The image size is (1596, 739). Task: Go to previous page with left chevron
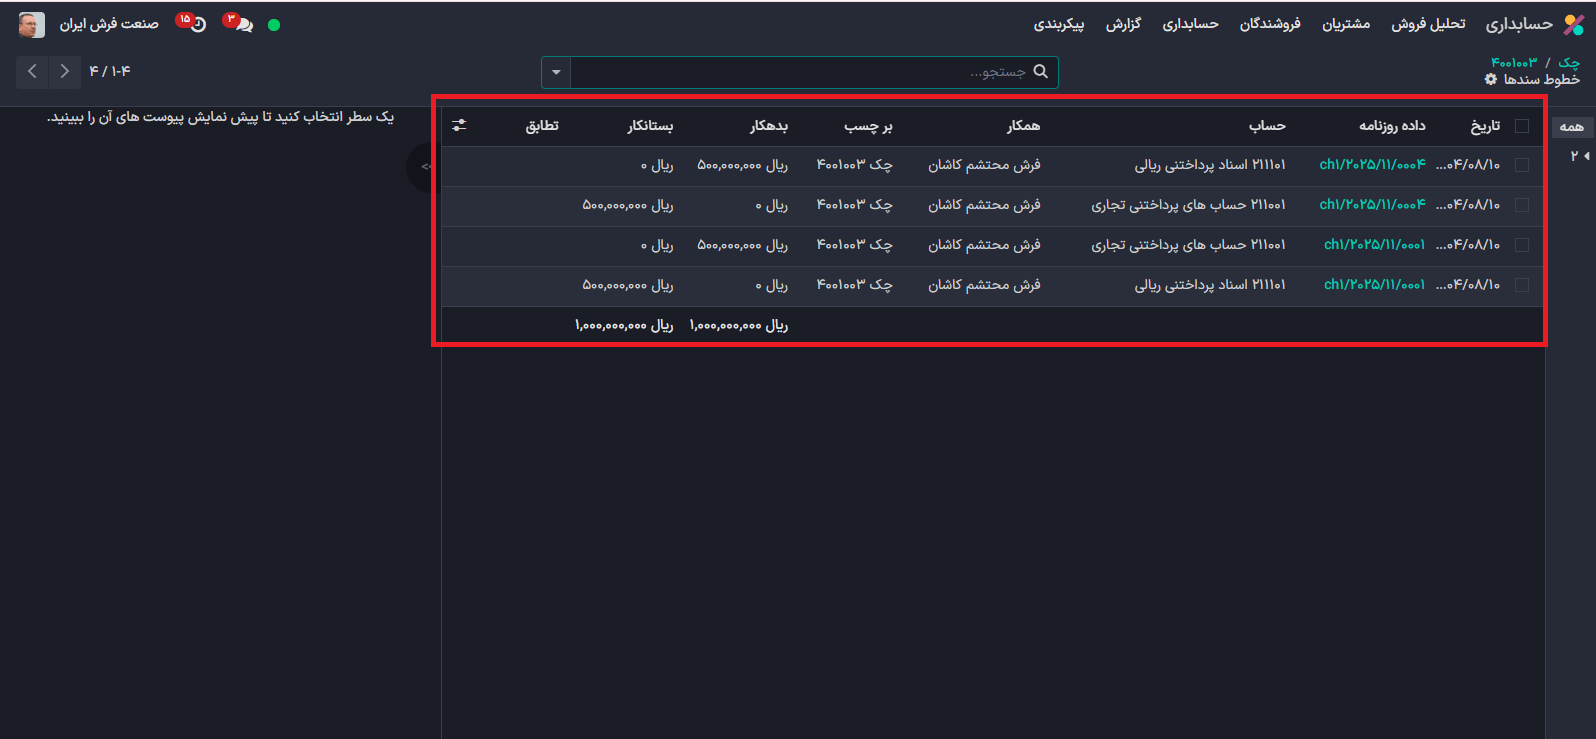[x=32, y=71]
